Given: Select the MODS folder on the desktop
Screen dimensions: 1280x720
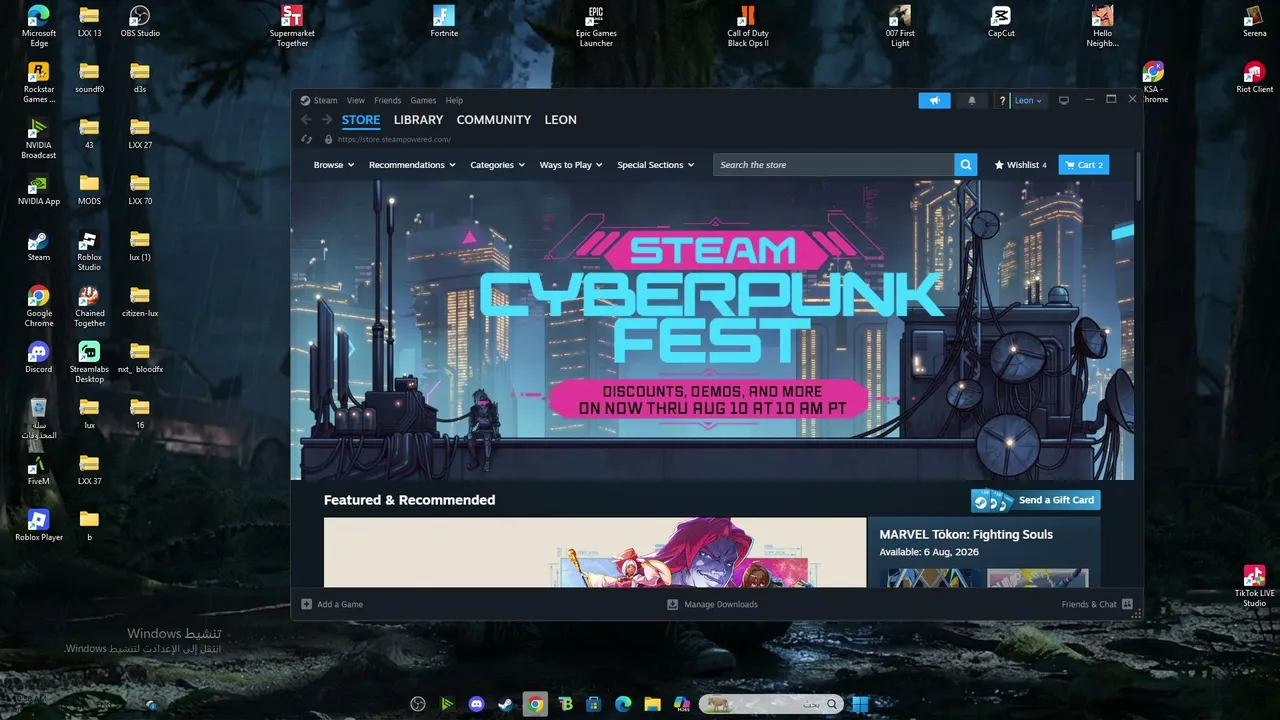Looking at the screenshot, I should (x=89, y=190).
